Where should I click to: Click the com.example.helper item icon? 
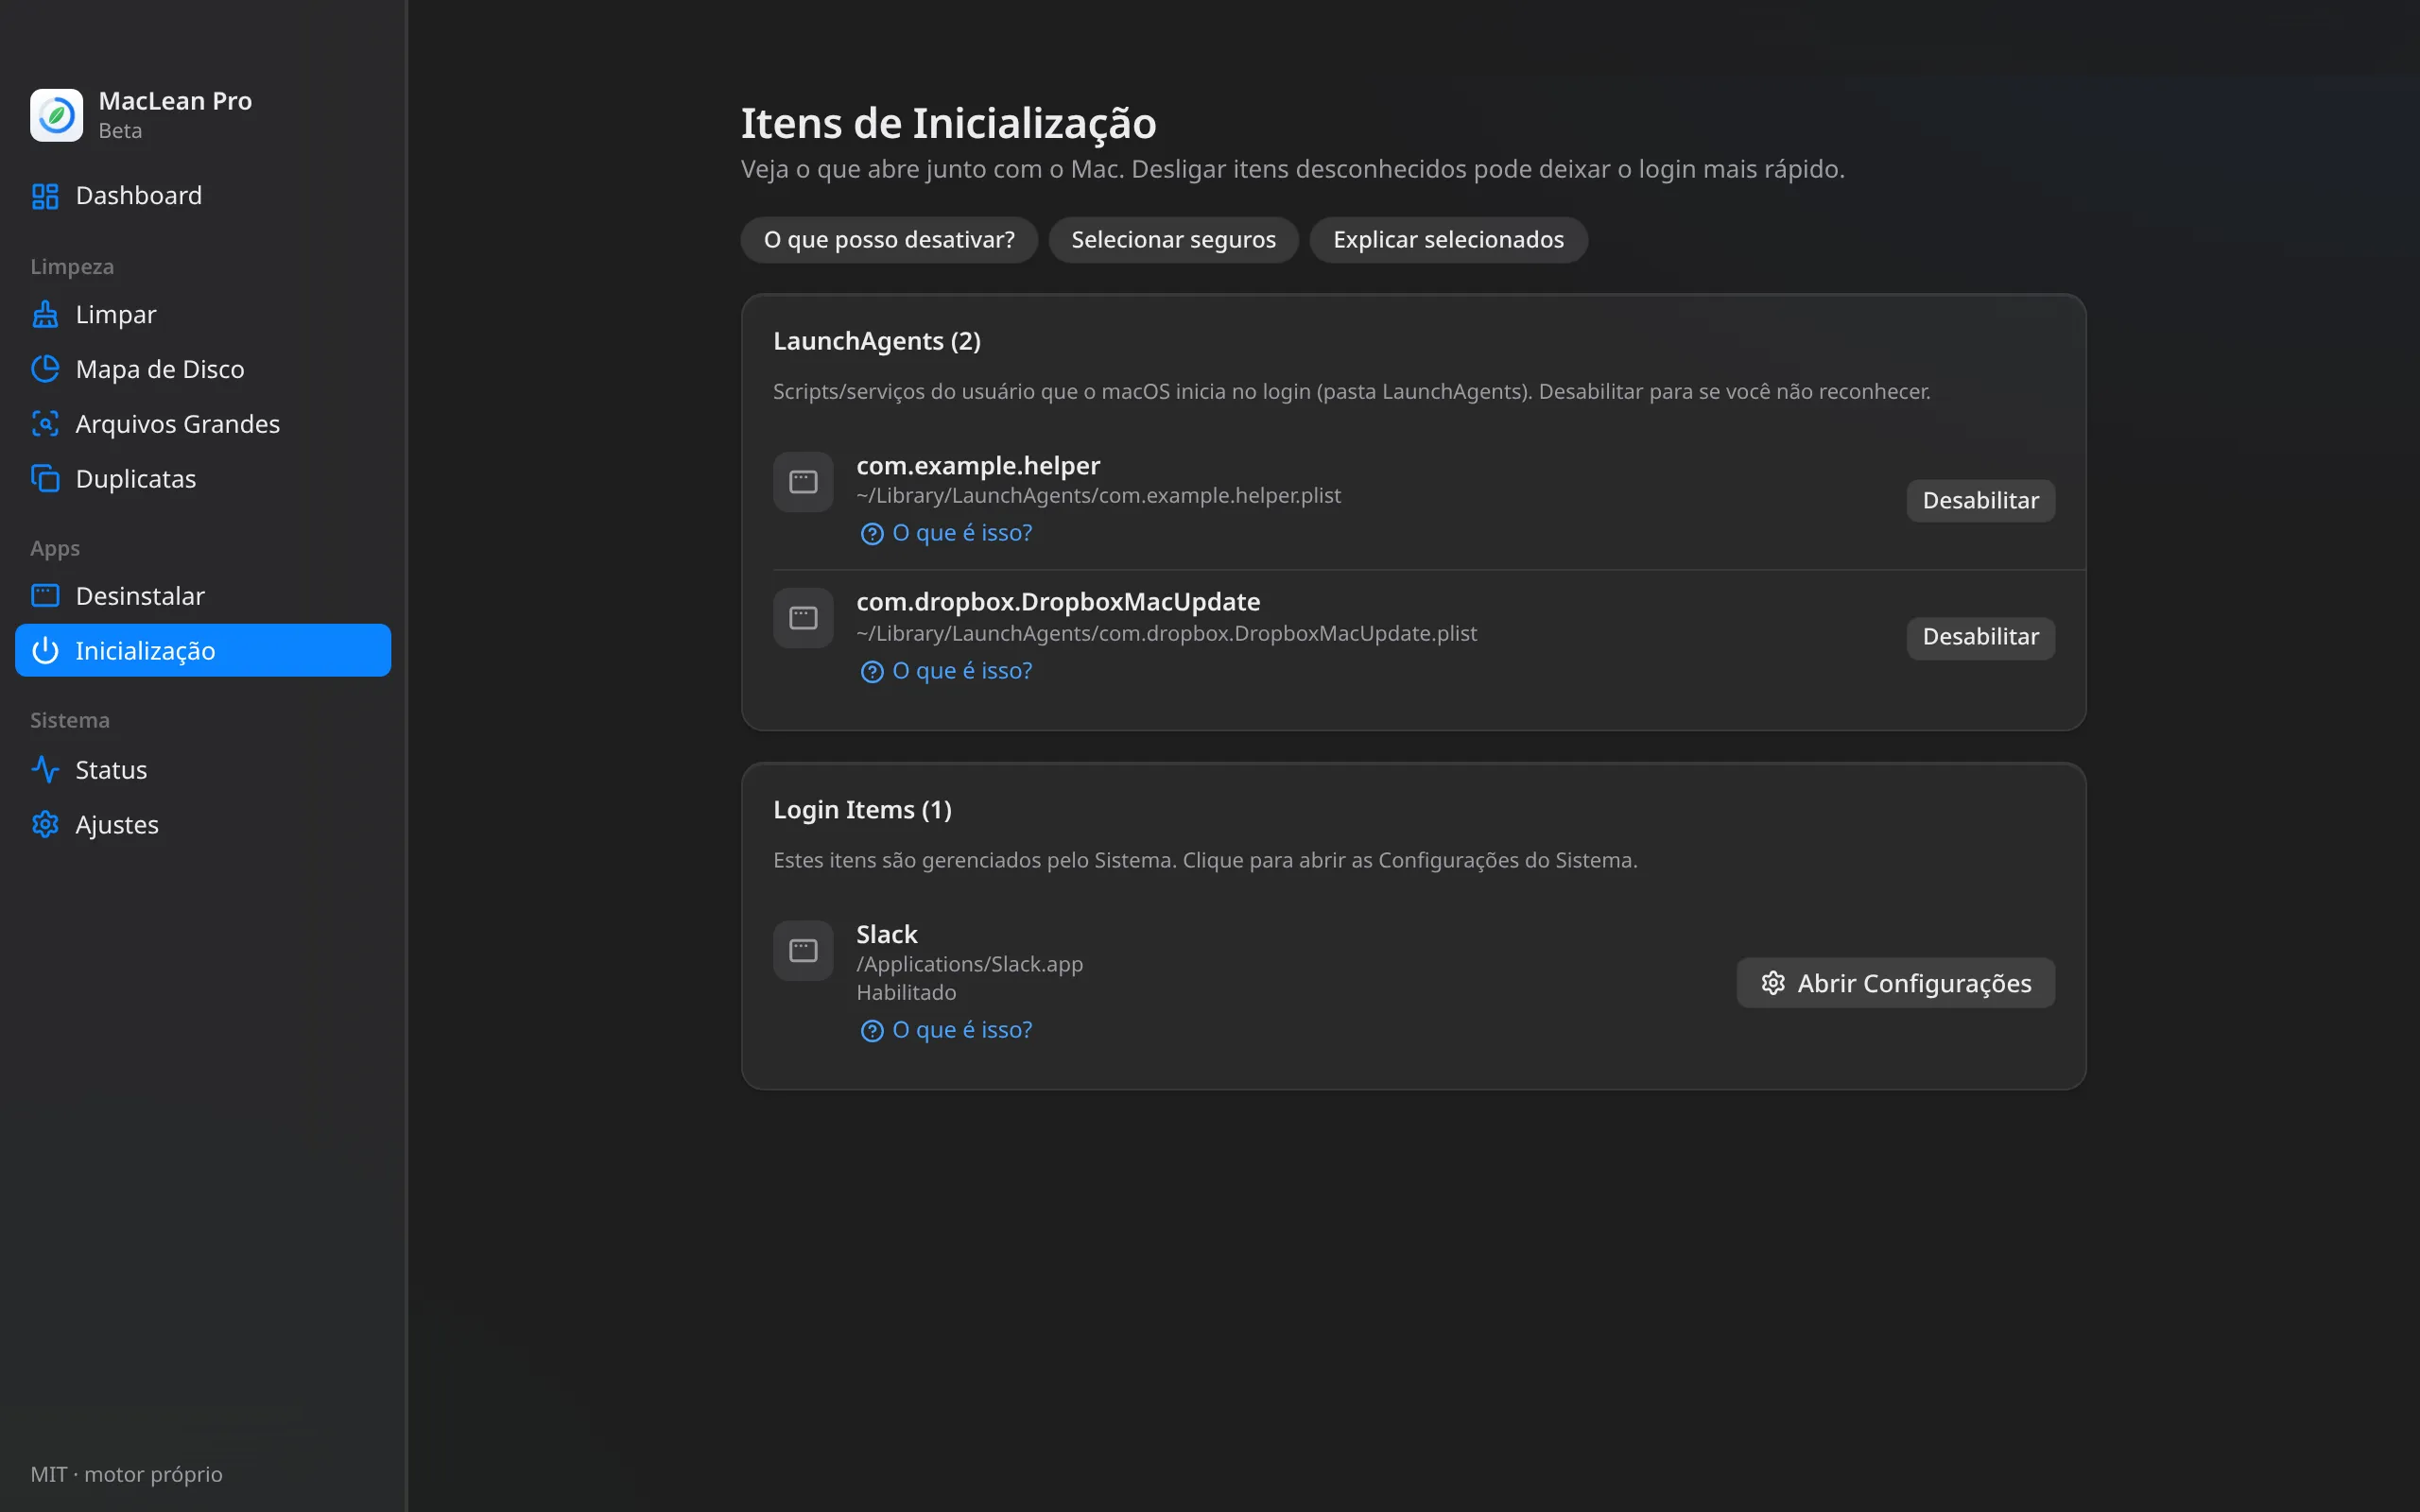point(803,482)
